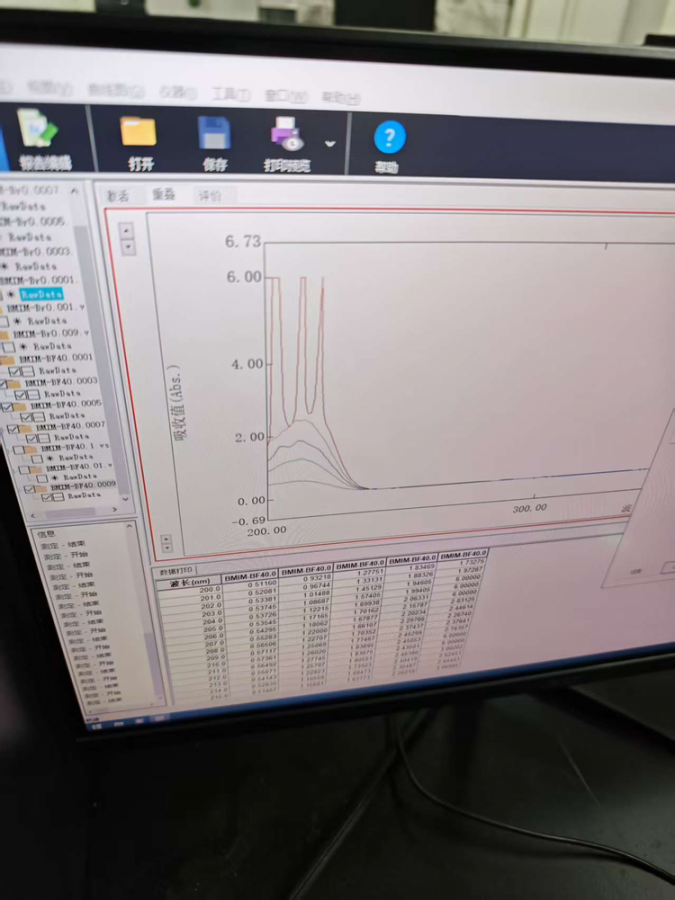Toggle checkbox of RawData under BMIM-Br0.009

coord(9,347)
